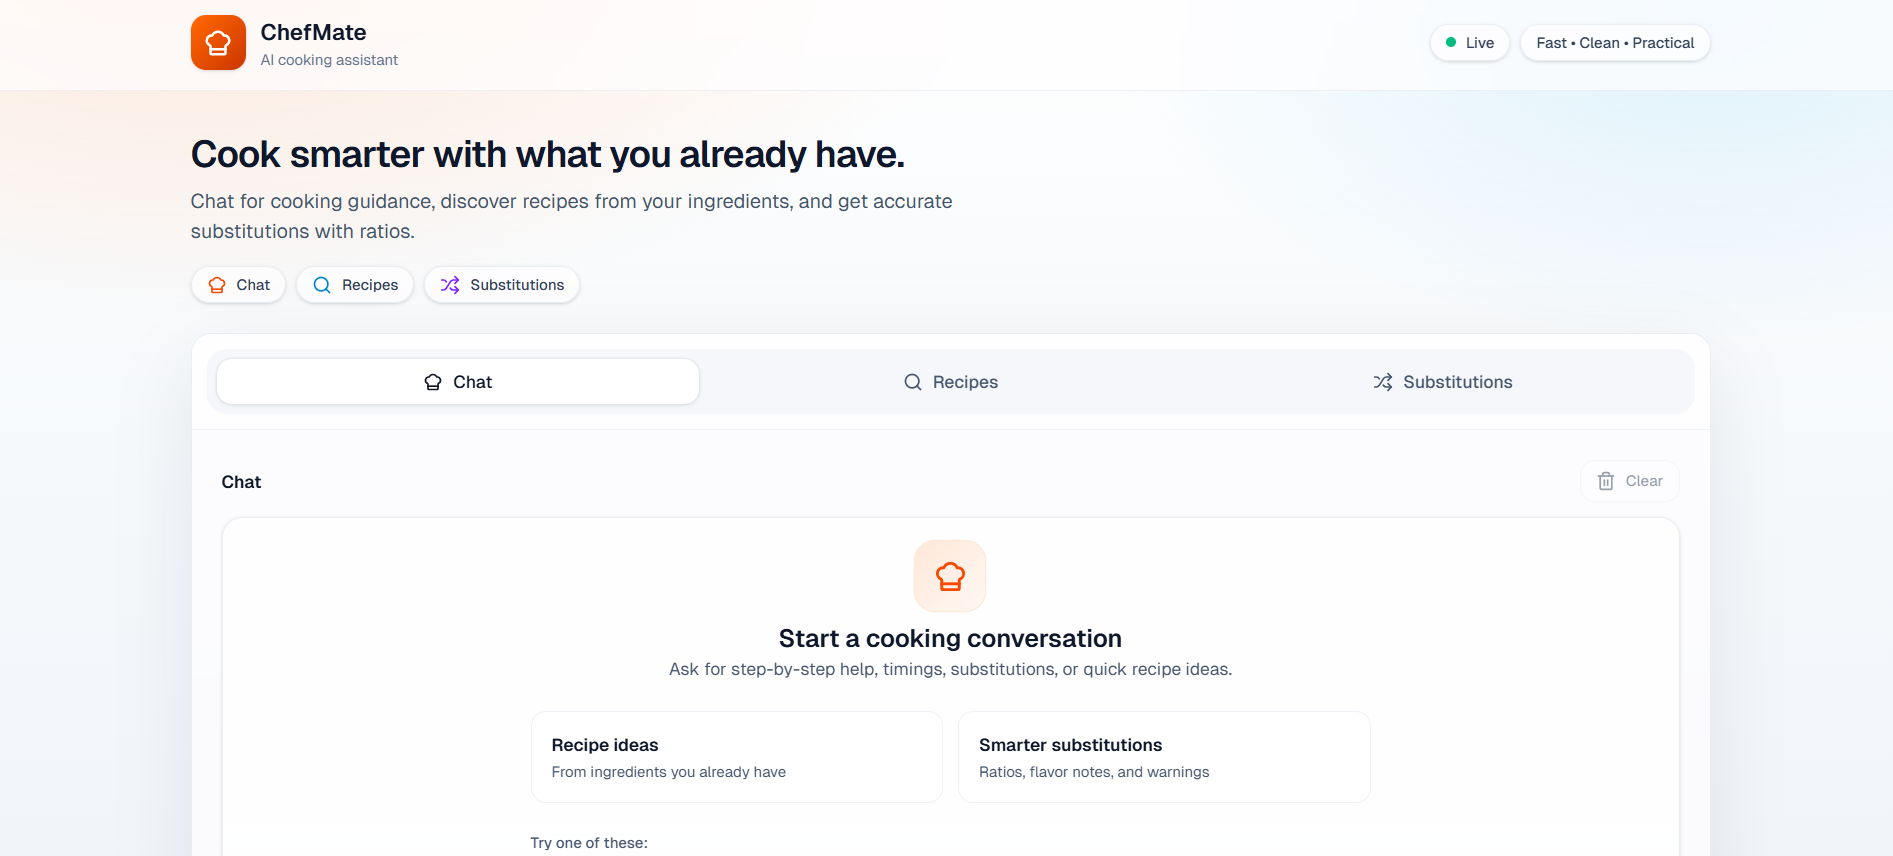Image resolution: width=1893 pixels, height=856 pixels.
Task: Open the Smarter substitutions card
Action: point(1164,757)
